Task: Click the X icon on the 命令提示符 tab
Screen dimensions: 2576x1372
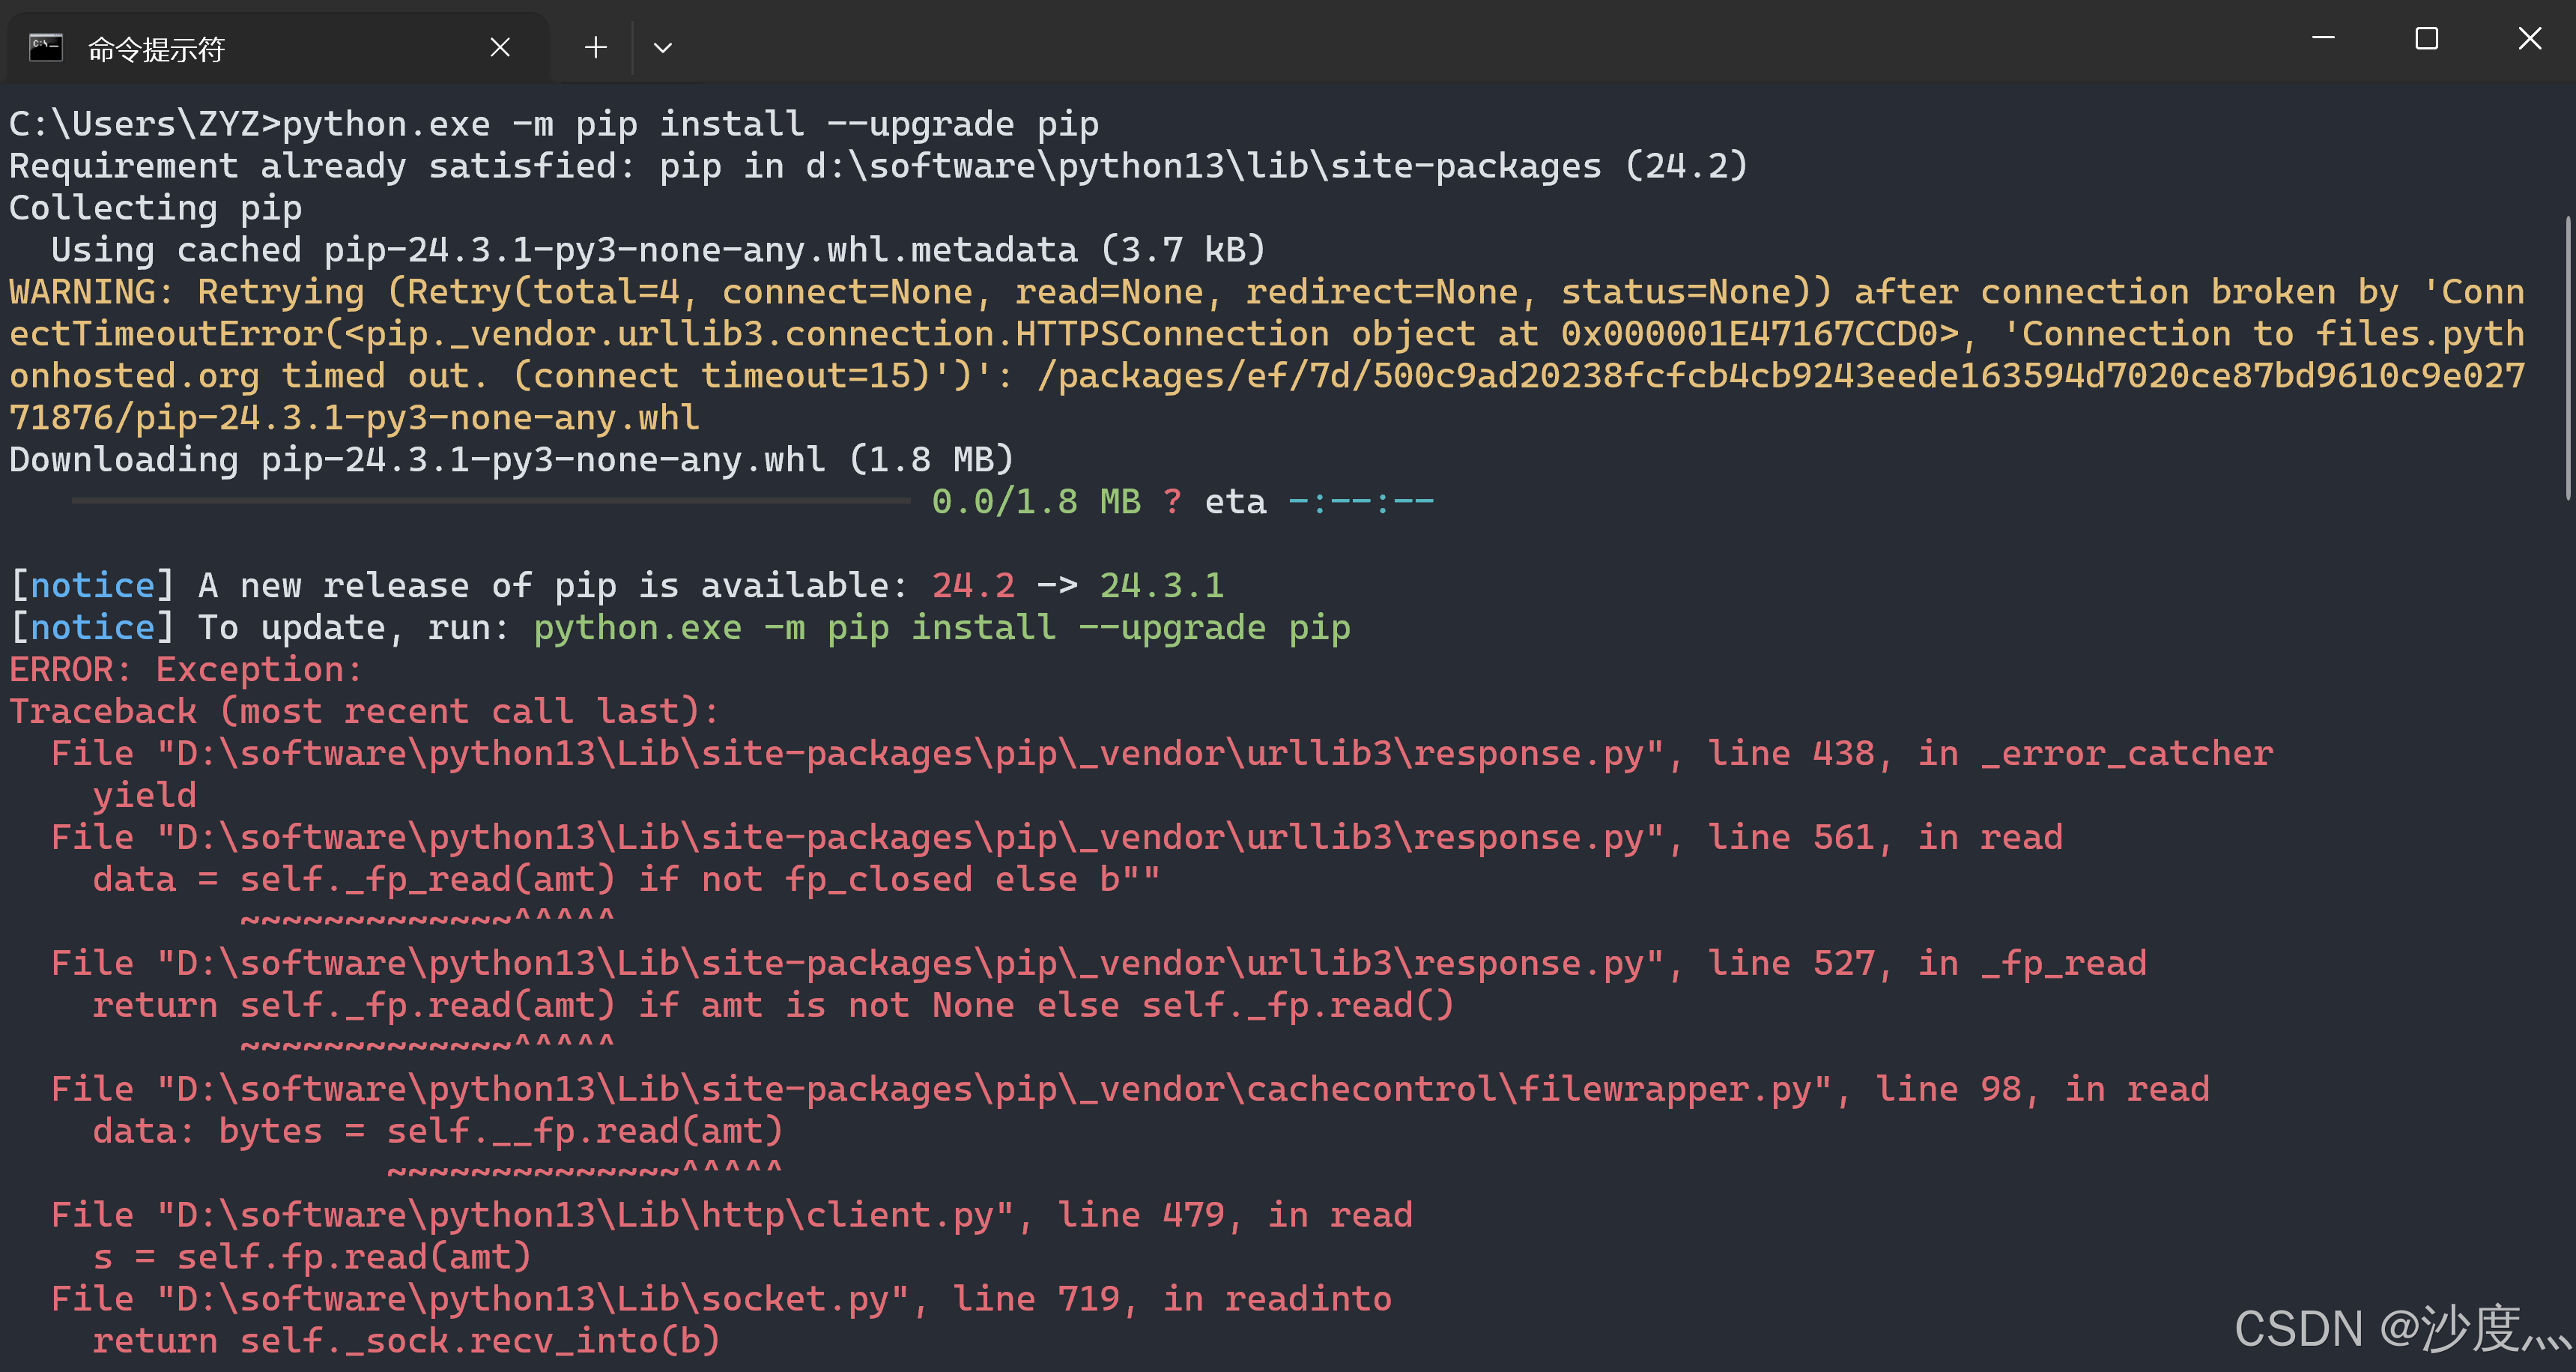Action: (500, 46)
